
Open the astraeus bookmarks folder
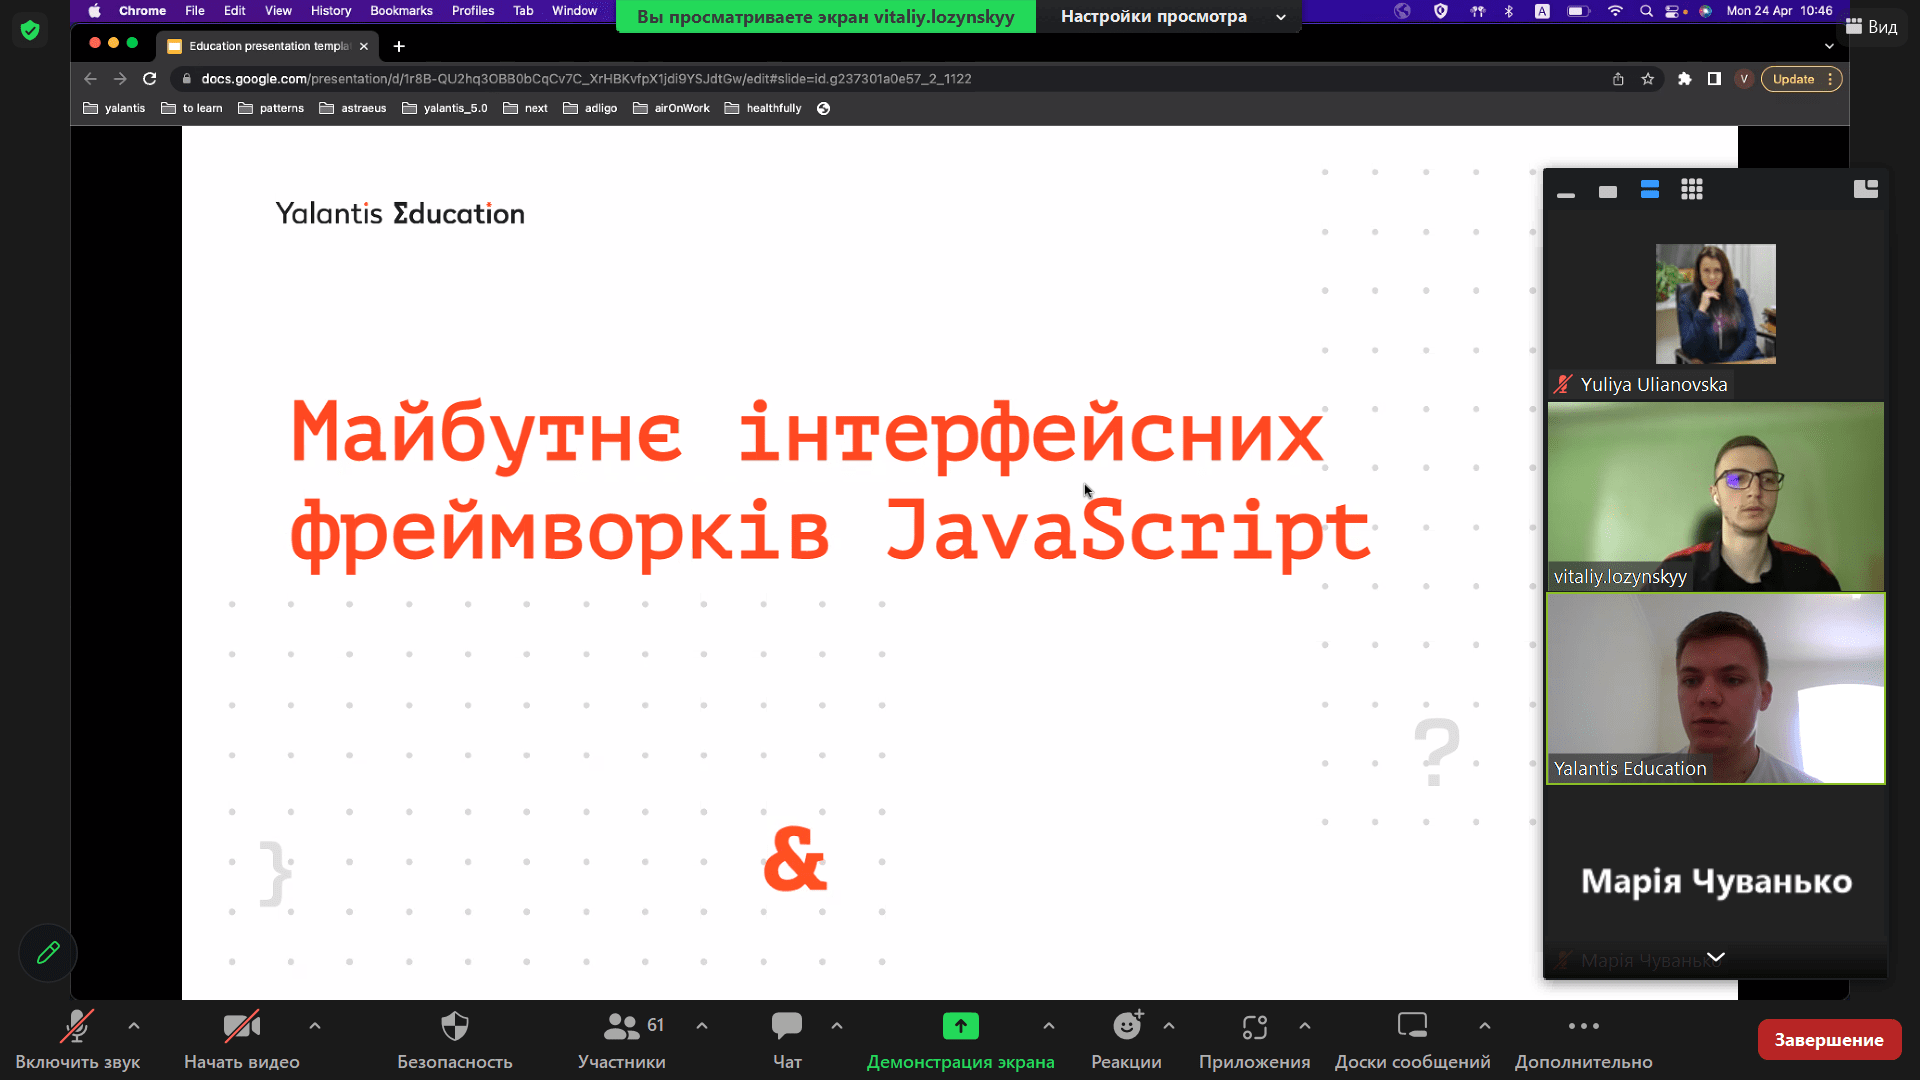click(x=352, y=108)
